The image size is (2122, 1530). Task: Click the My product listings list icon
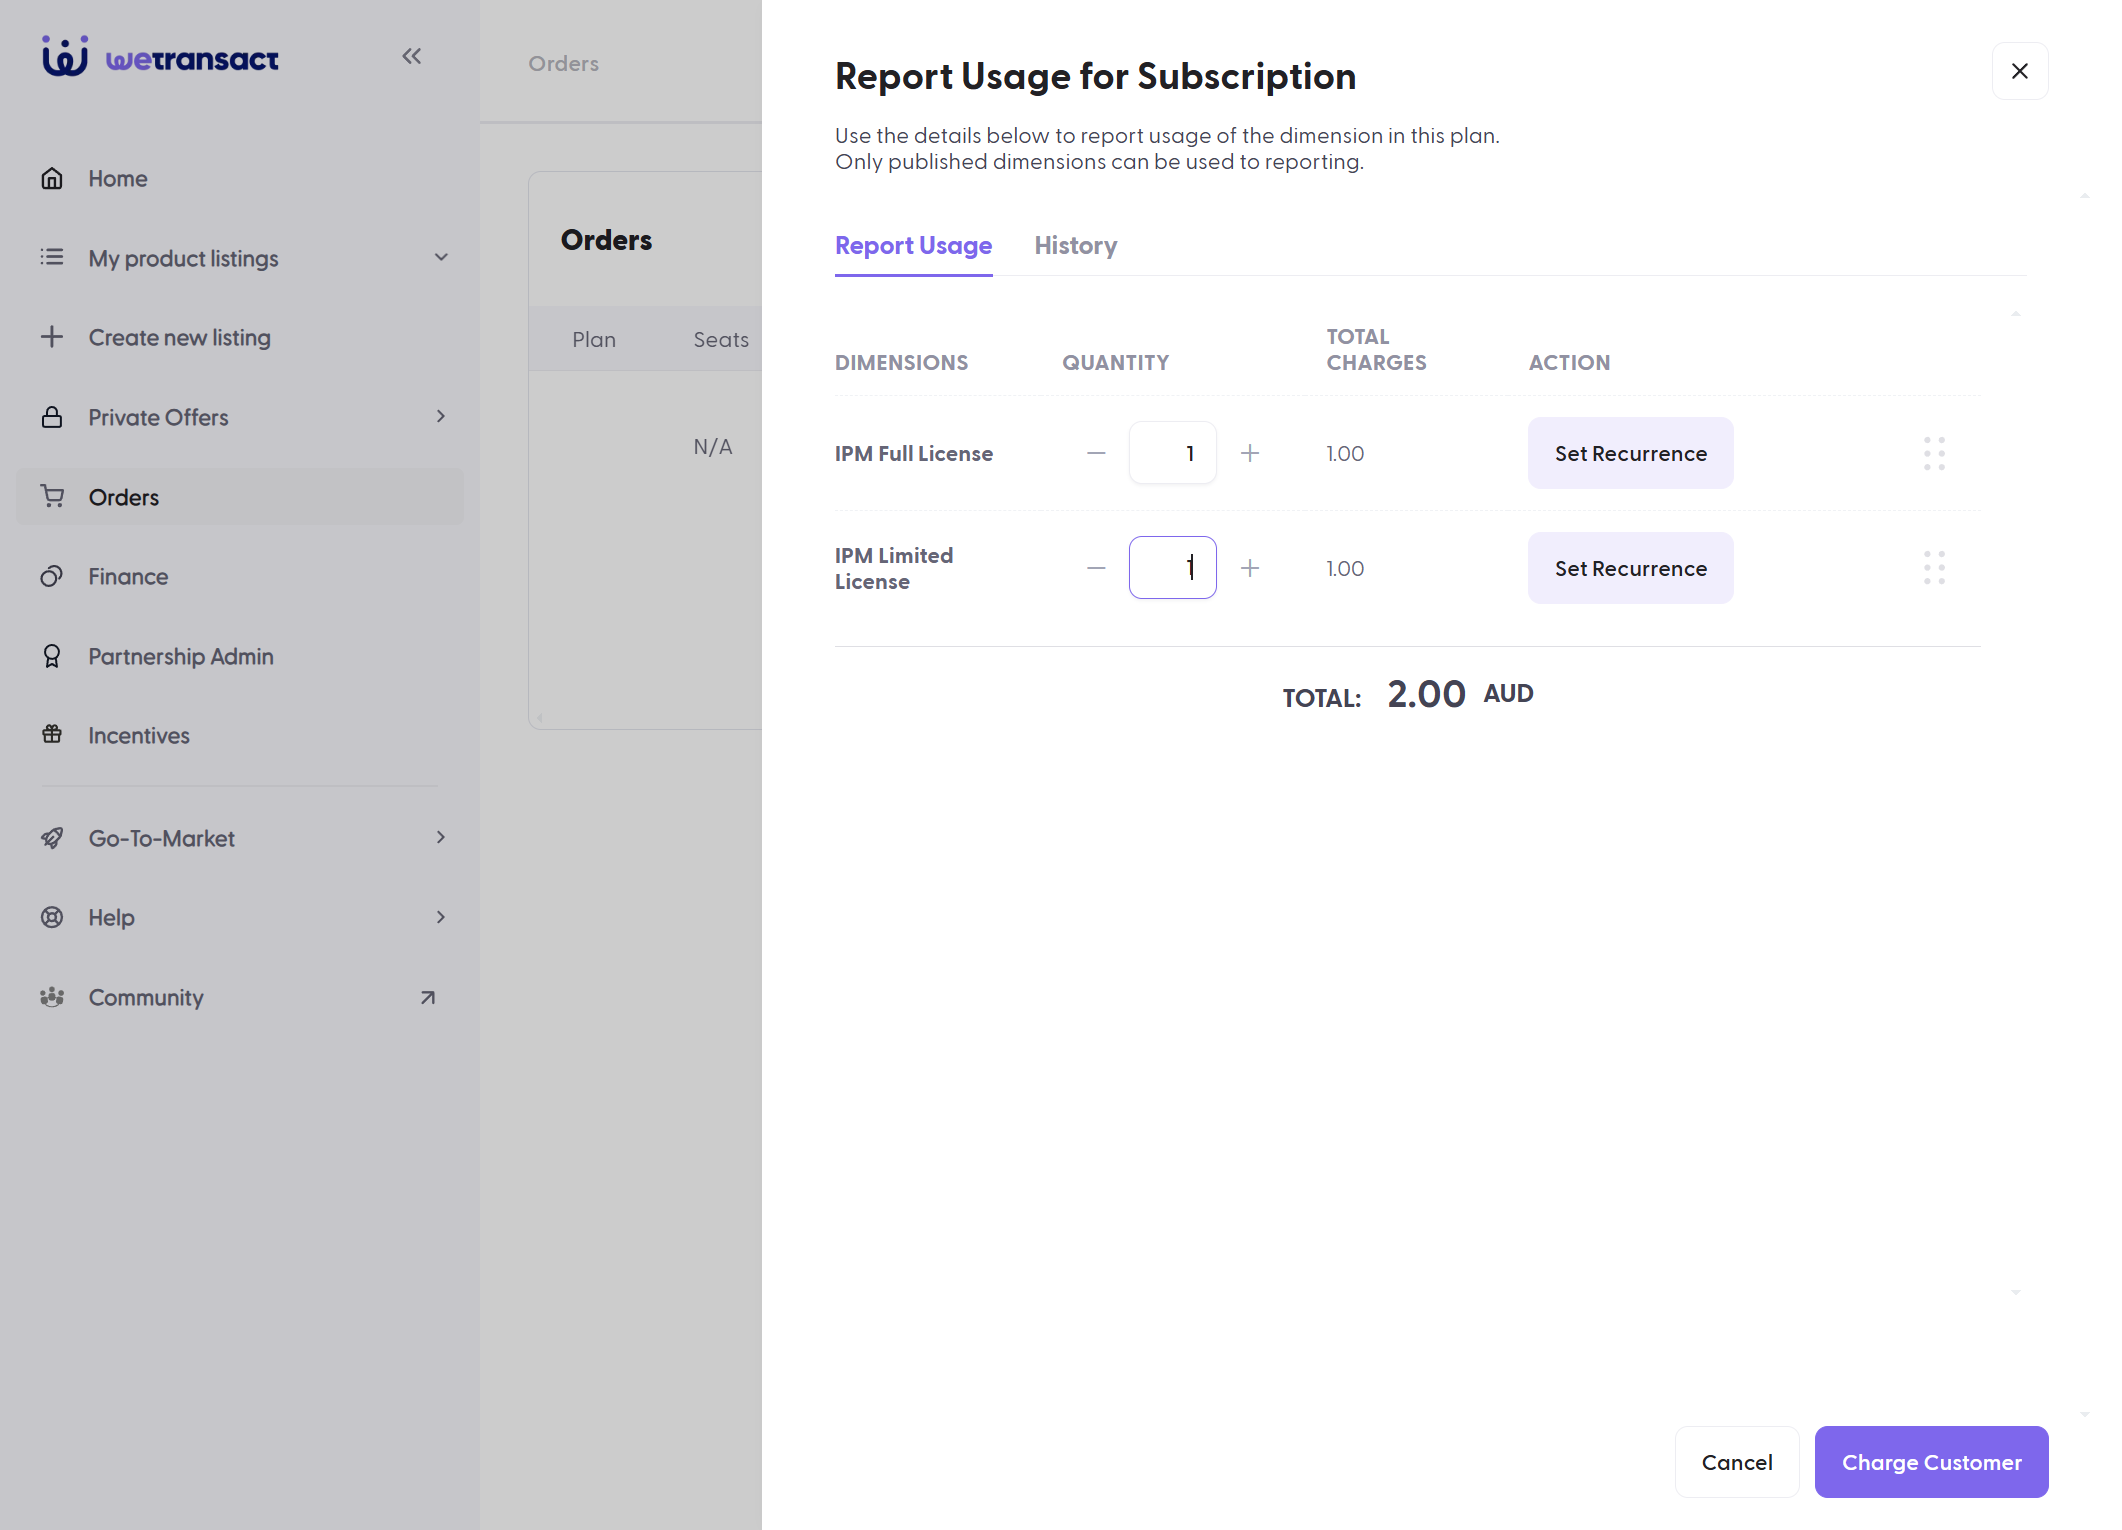52,258
